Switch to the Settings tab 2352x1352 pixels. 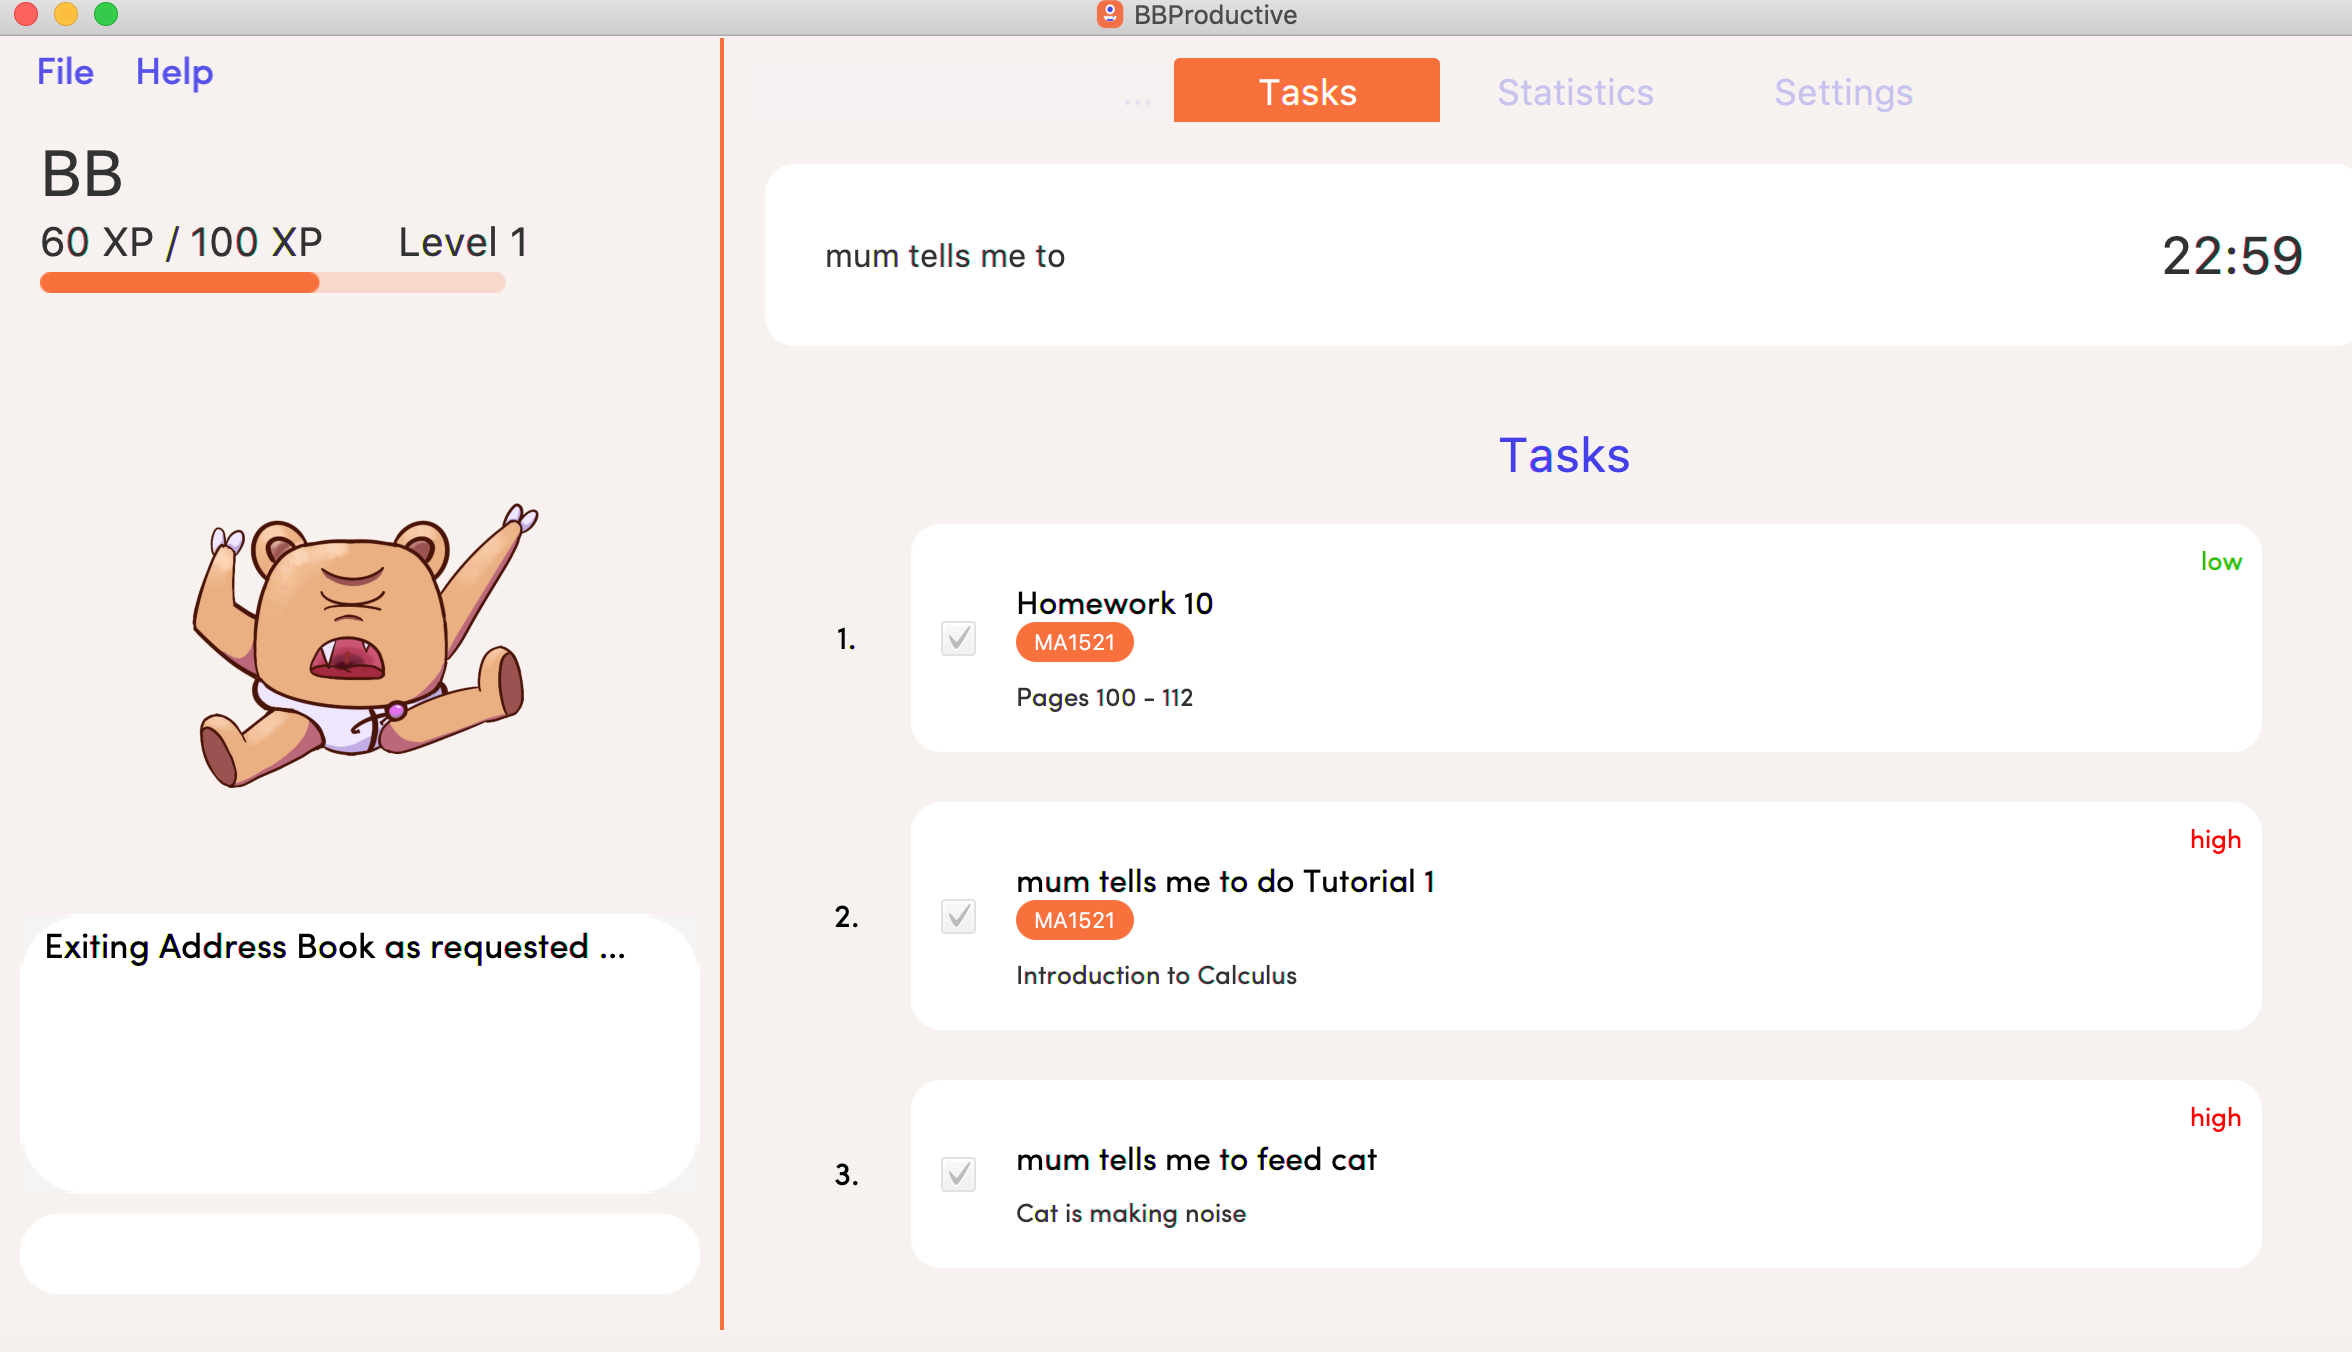(1843, 92)
